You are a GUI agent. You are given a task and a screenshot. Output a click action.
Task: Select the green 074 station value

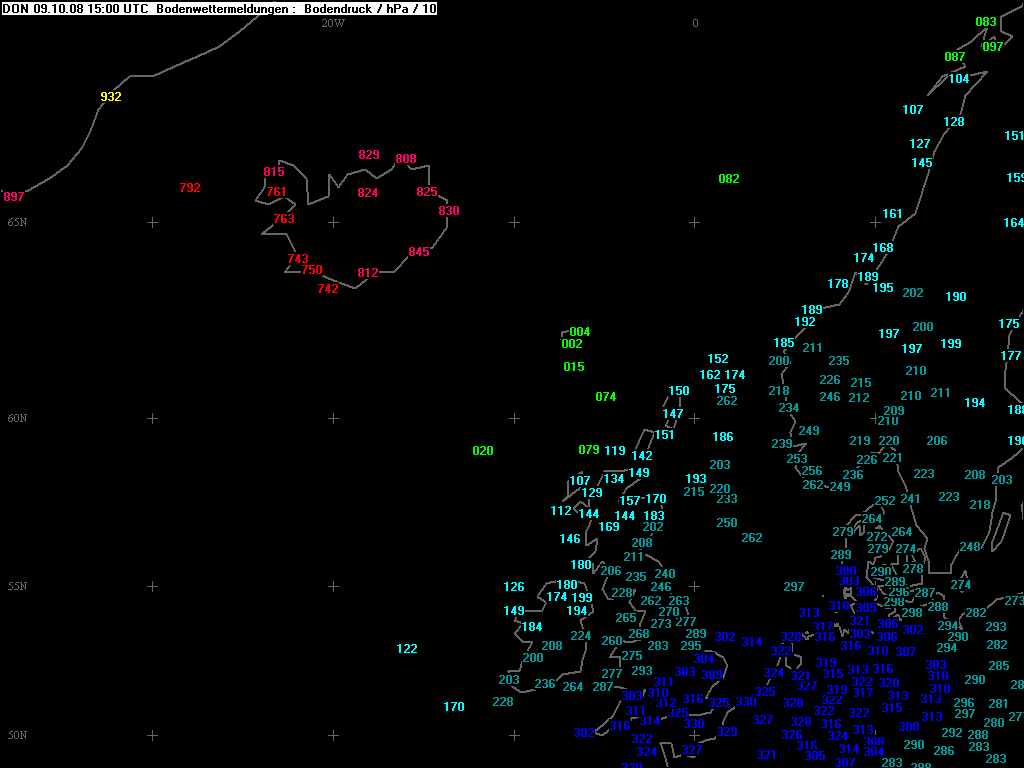[606, 397]
